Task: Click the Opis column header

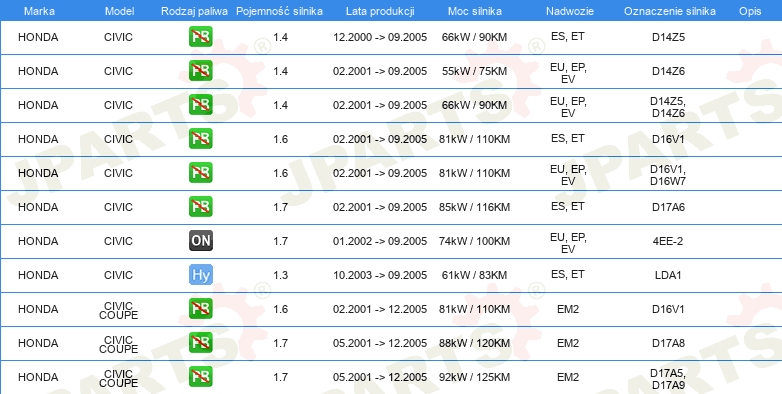Action: 750,11
